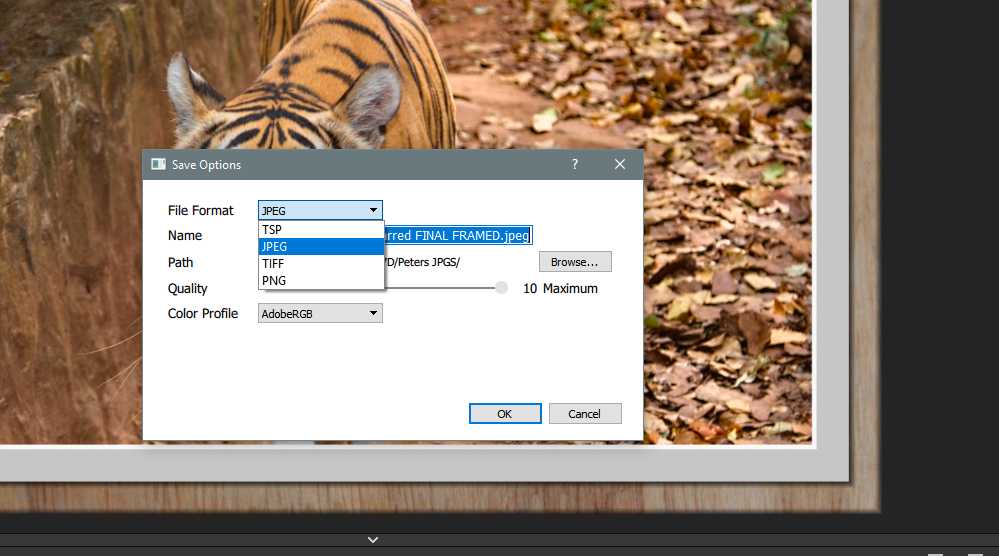Click the Save Options title bar text
The height and width of the screenshot is (556, 999).
point(206,164)
